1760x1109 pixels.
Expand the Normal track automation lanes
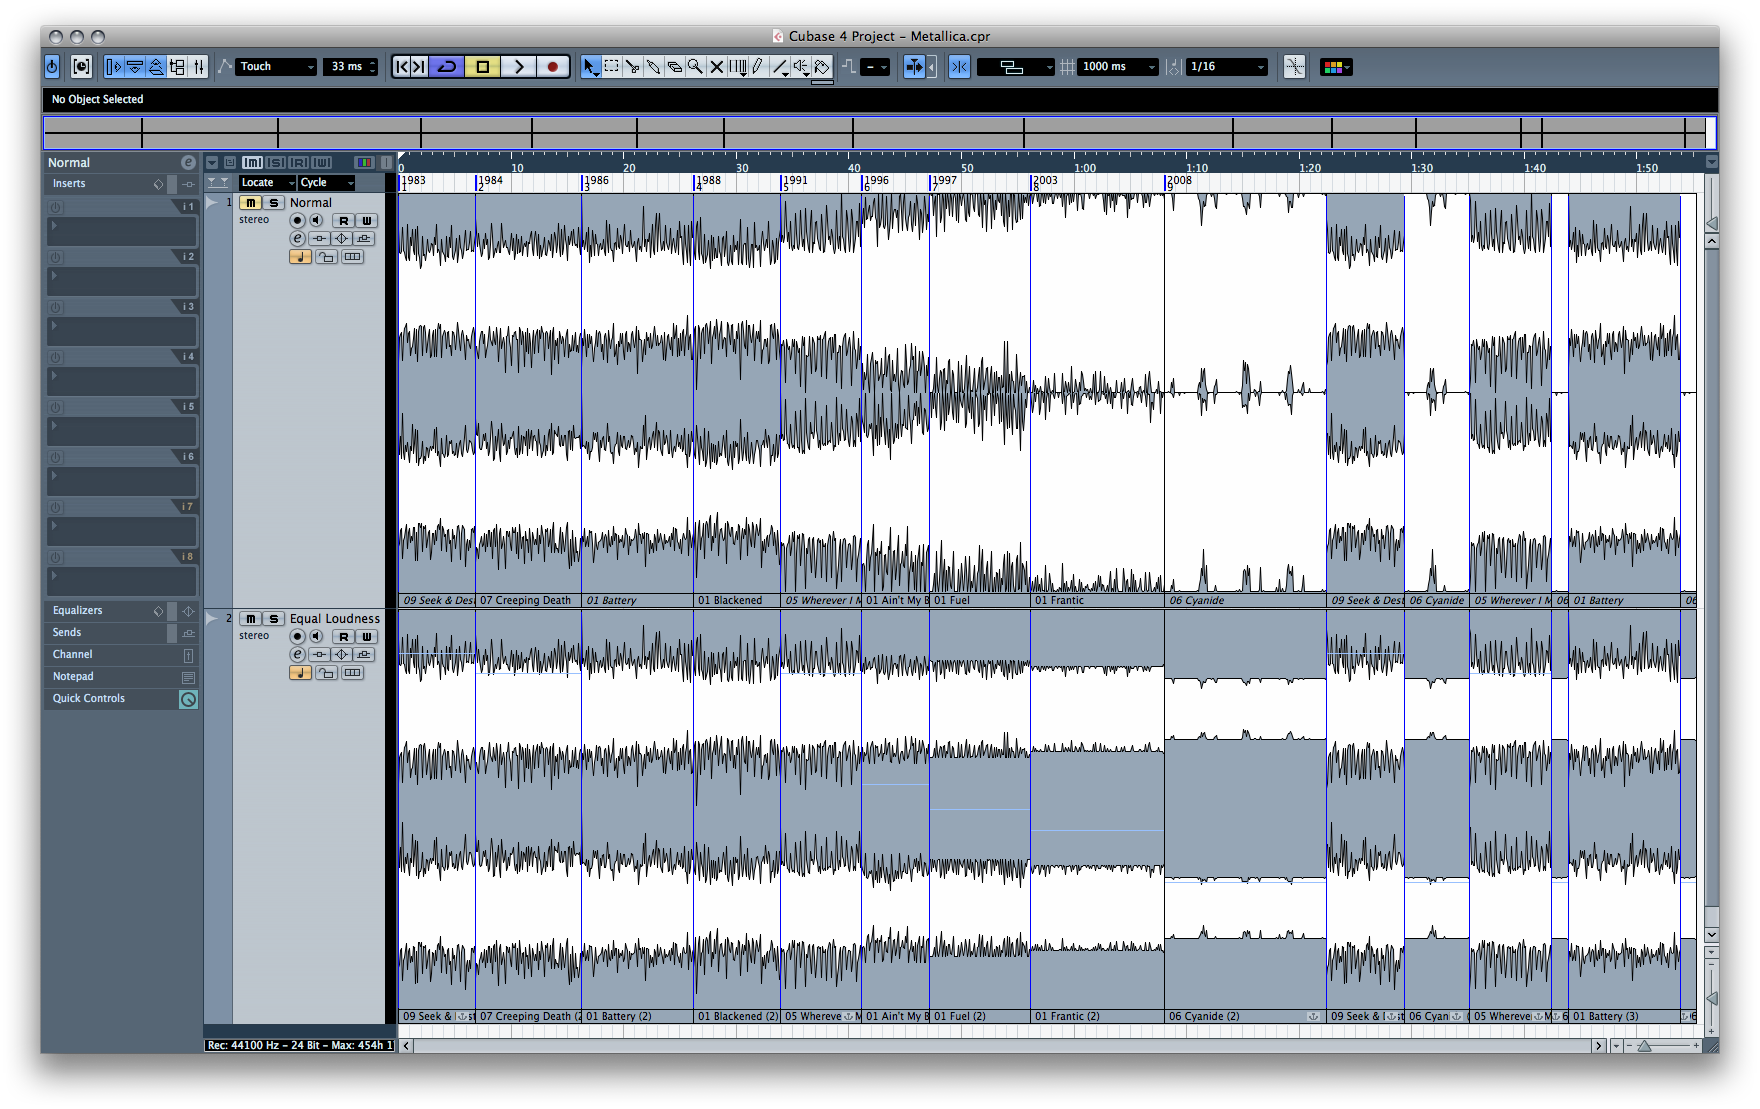tap(212, 203)
